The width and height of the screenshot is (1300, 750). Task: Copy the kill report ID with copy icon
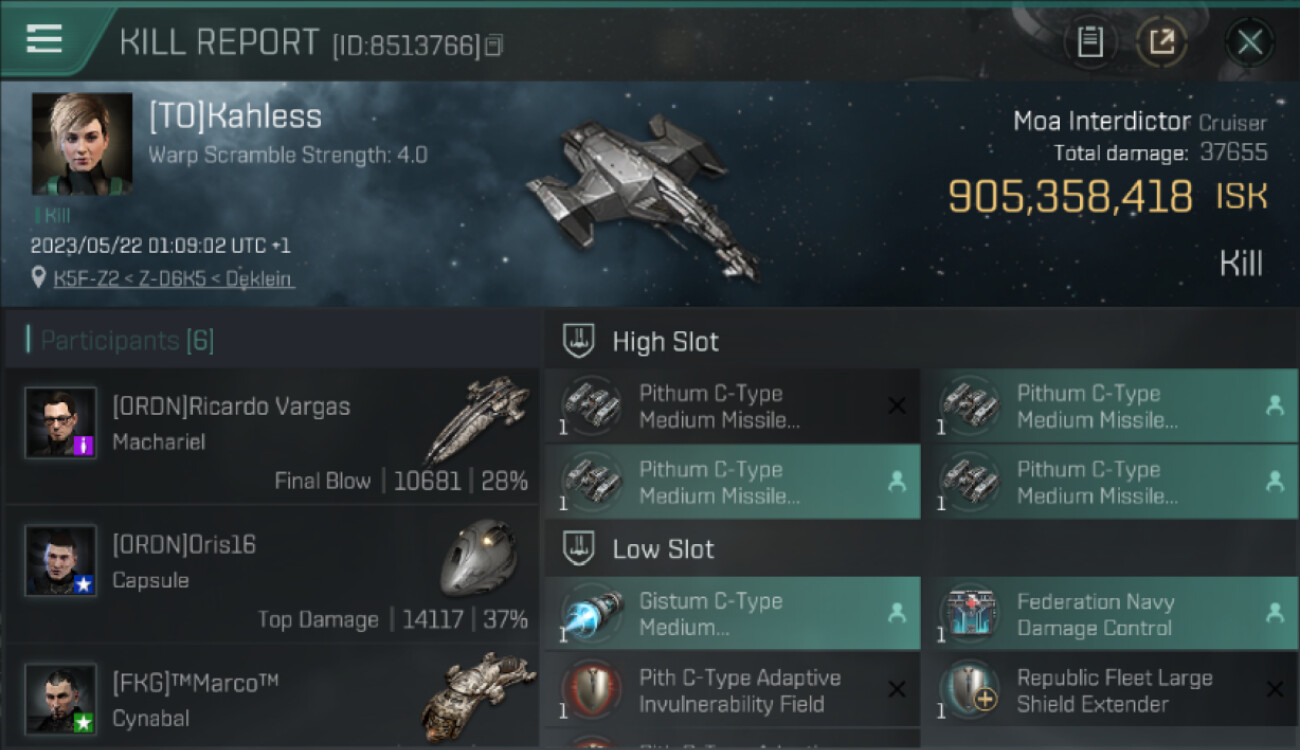(x=494, y=46)
